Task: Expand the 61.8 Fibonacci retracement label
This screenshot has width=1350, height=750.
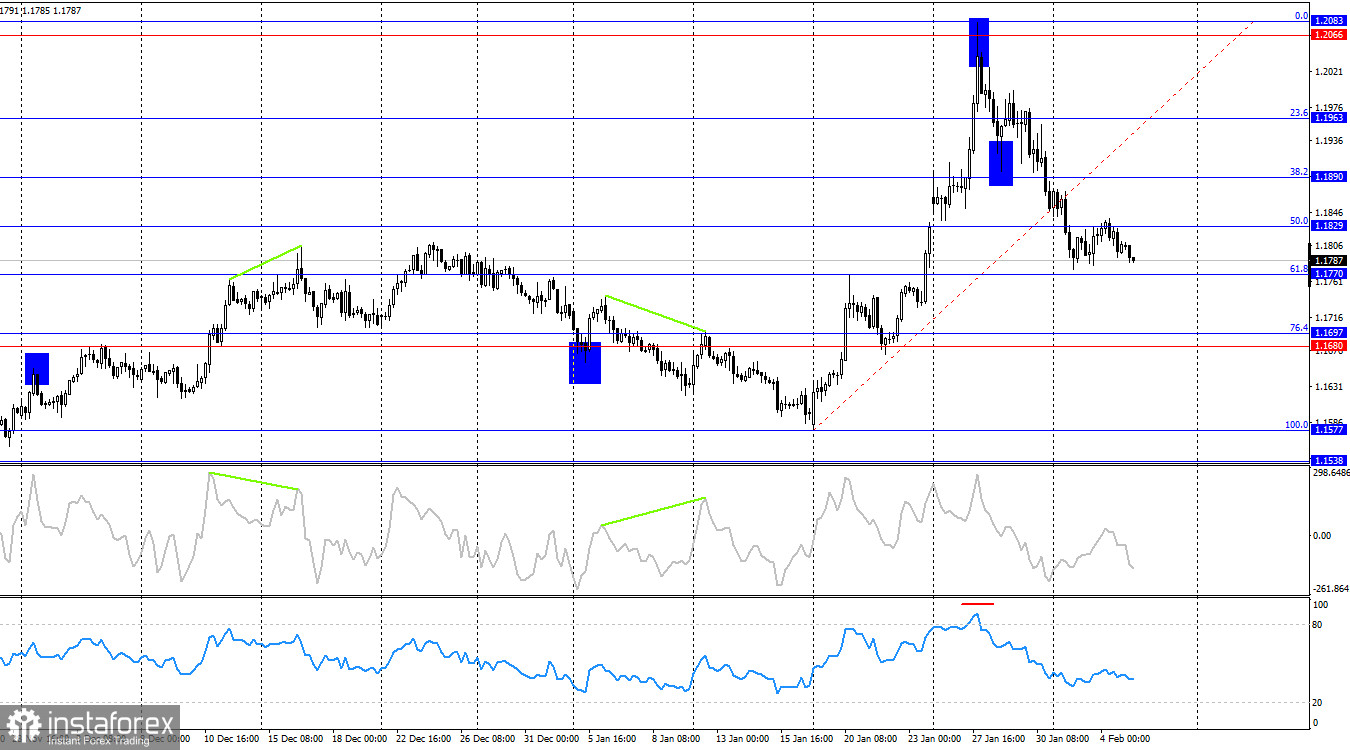Action: [x=1301, y=268]
